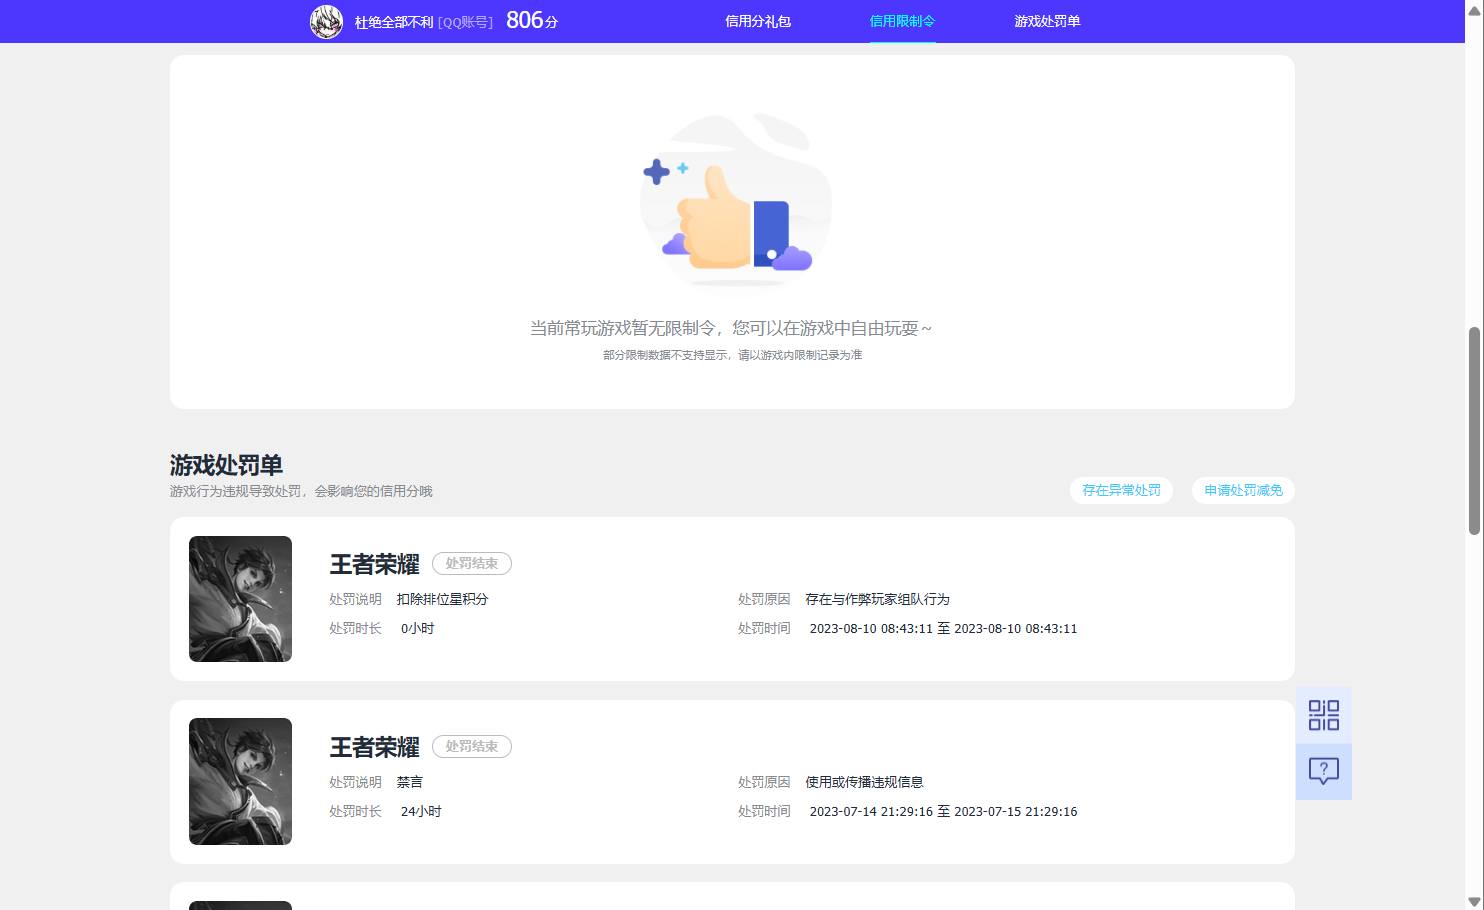Click the reason 存在与作弊玩家组队行为
This screenshot has width=1484, height=910.
[877, 599]
